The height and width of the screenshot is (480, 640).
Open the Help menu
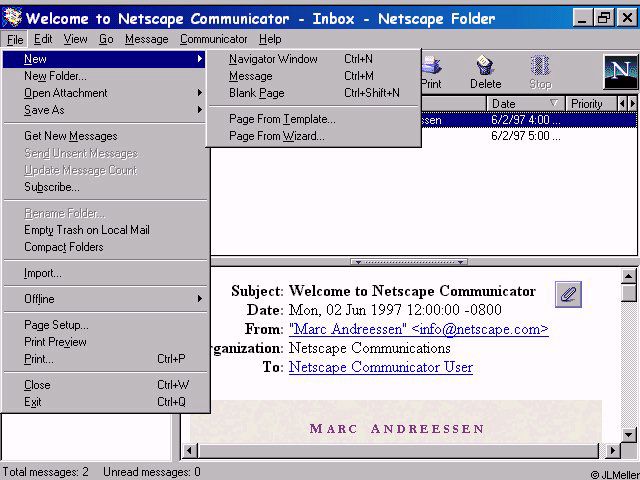click(x=270, y=39)
